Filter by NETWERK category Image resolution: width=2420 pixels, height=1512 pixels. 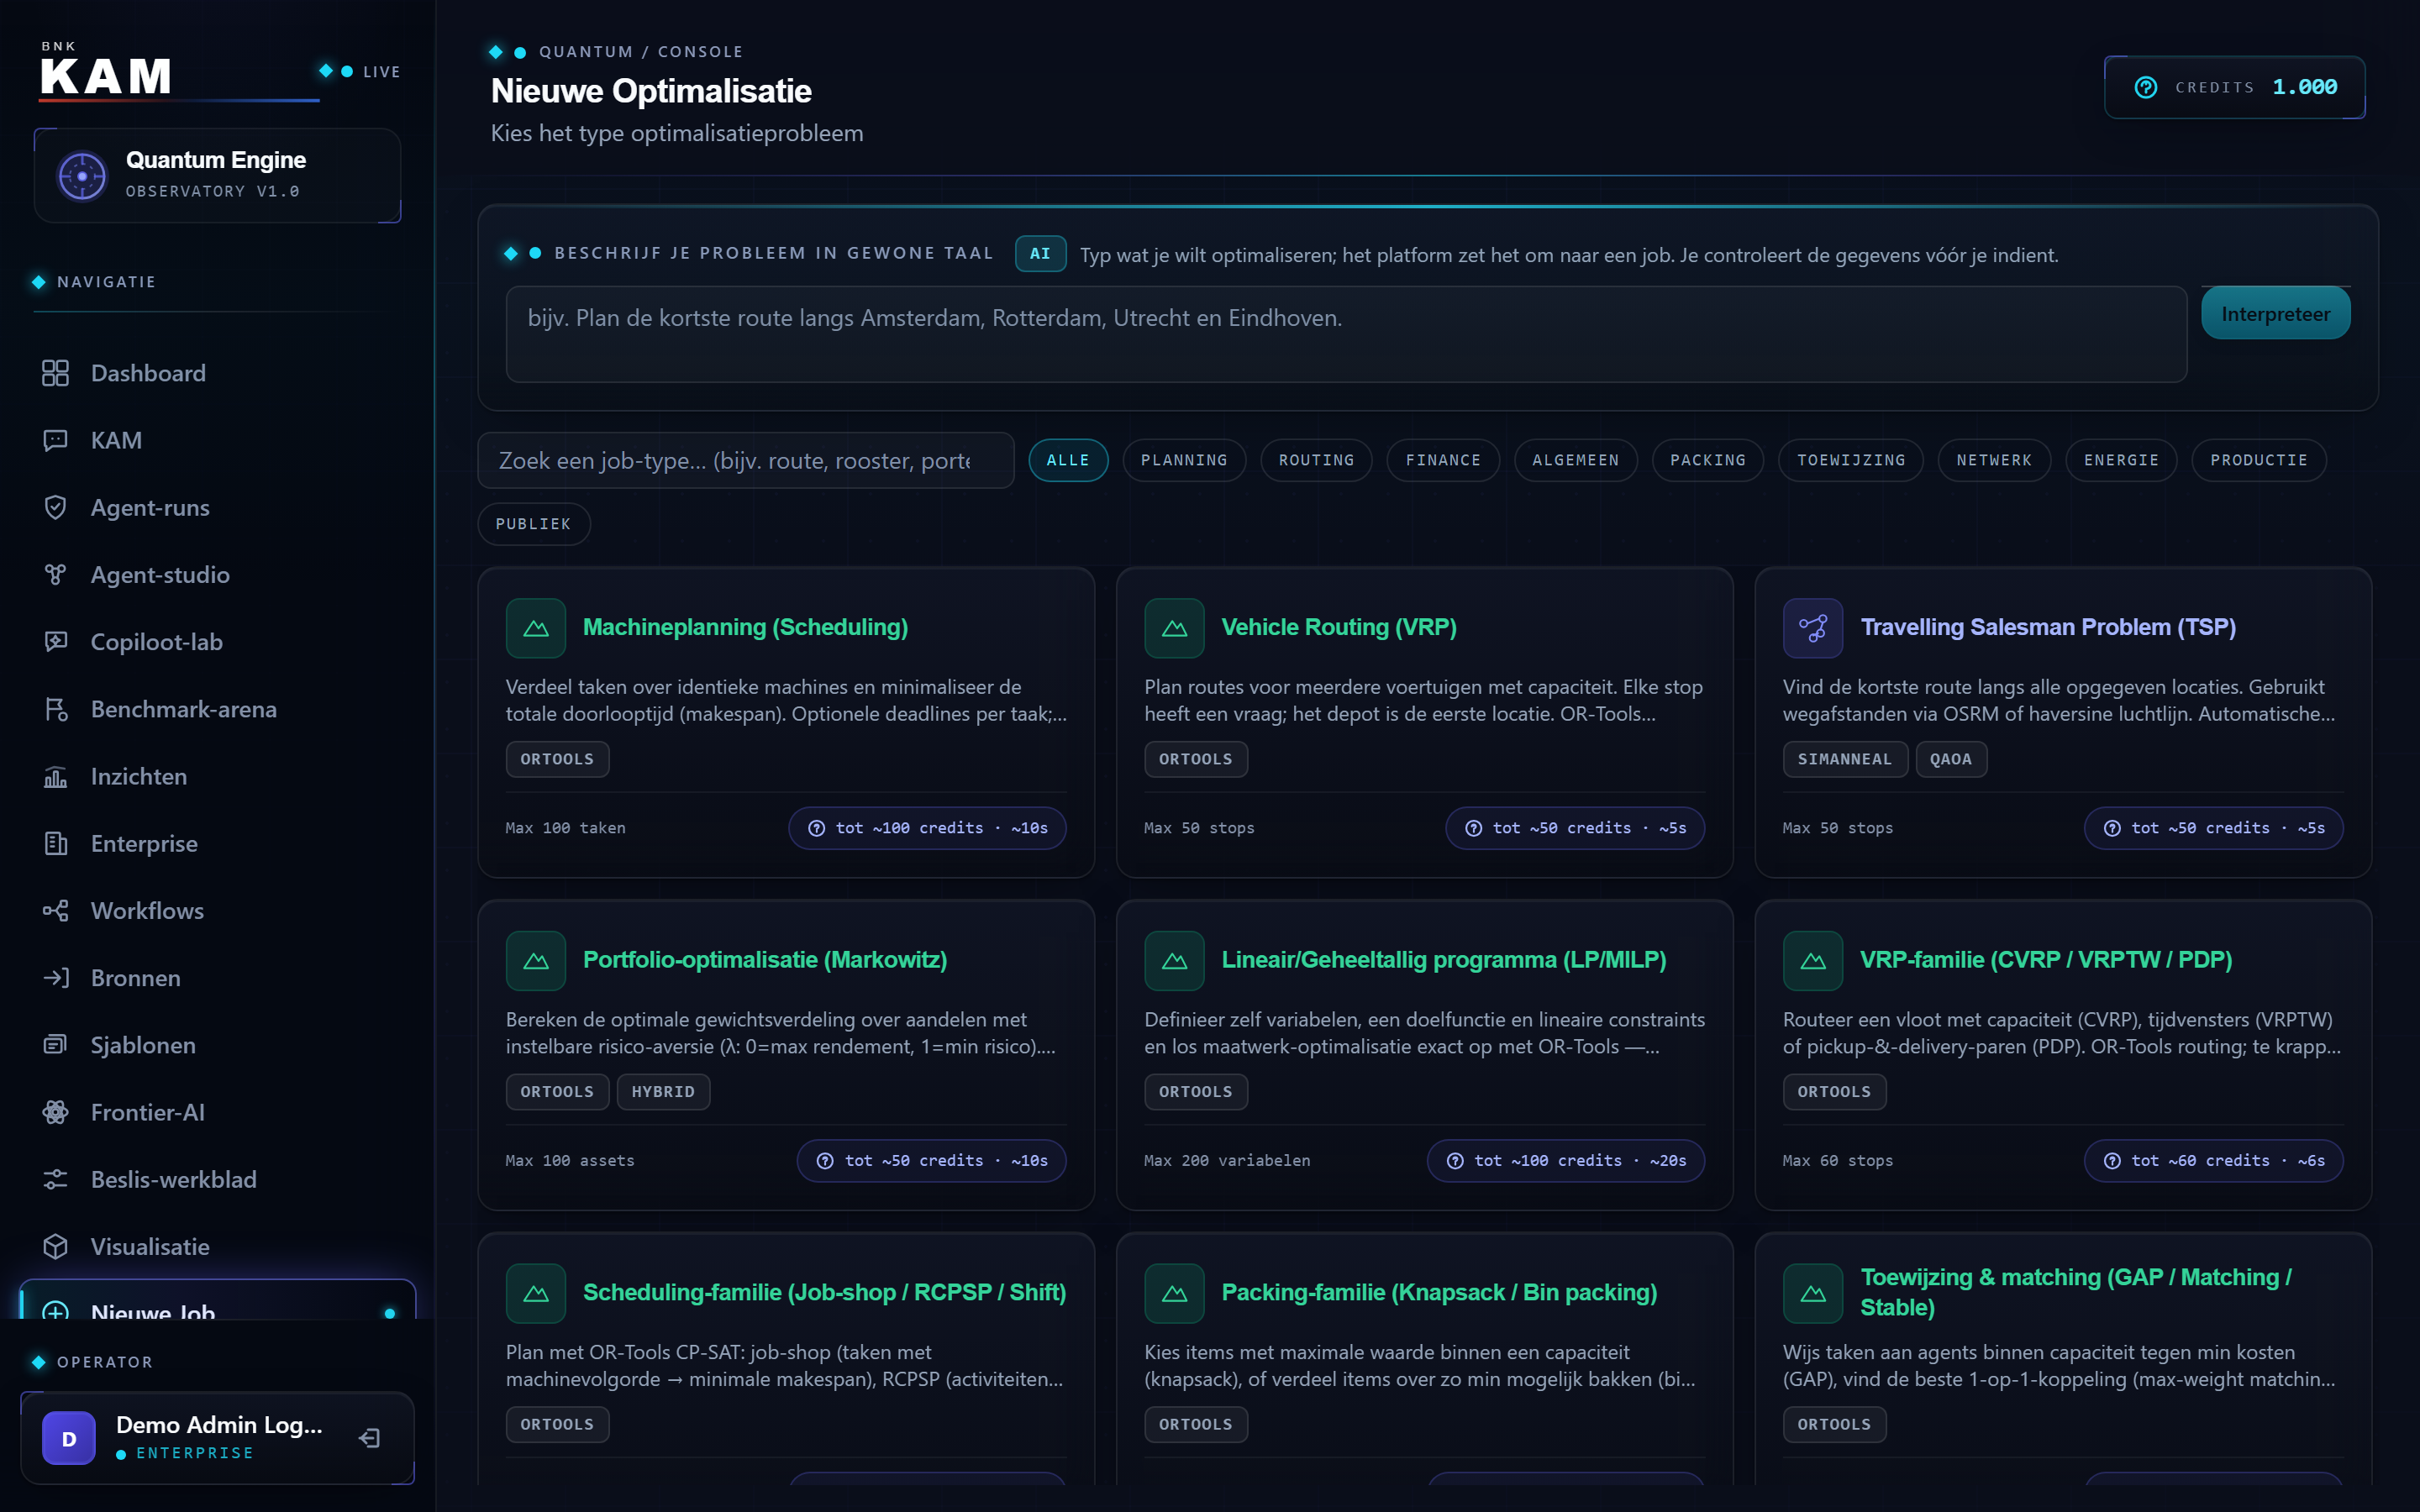click(1994, 460)
